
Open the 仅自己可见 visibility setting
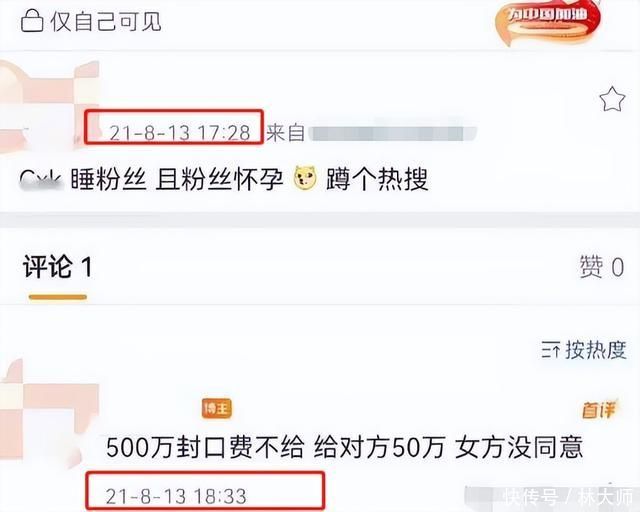coord(91,21)
